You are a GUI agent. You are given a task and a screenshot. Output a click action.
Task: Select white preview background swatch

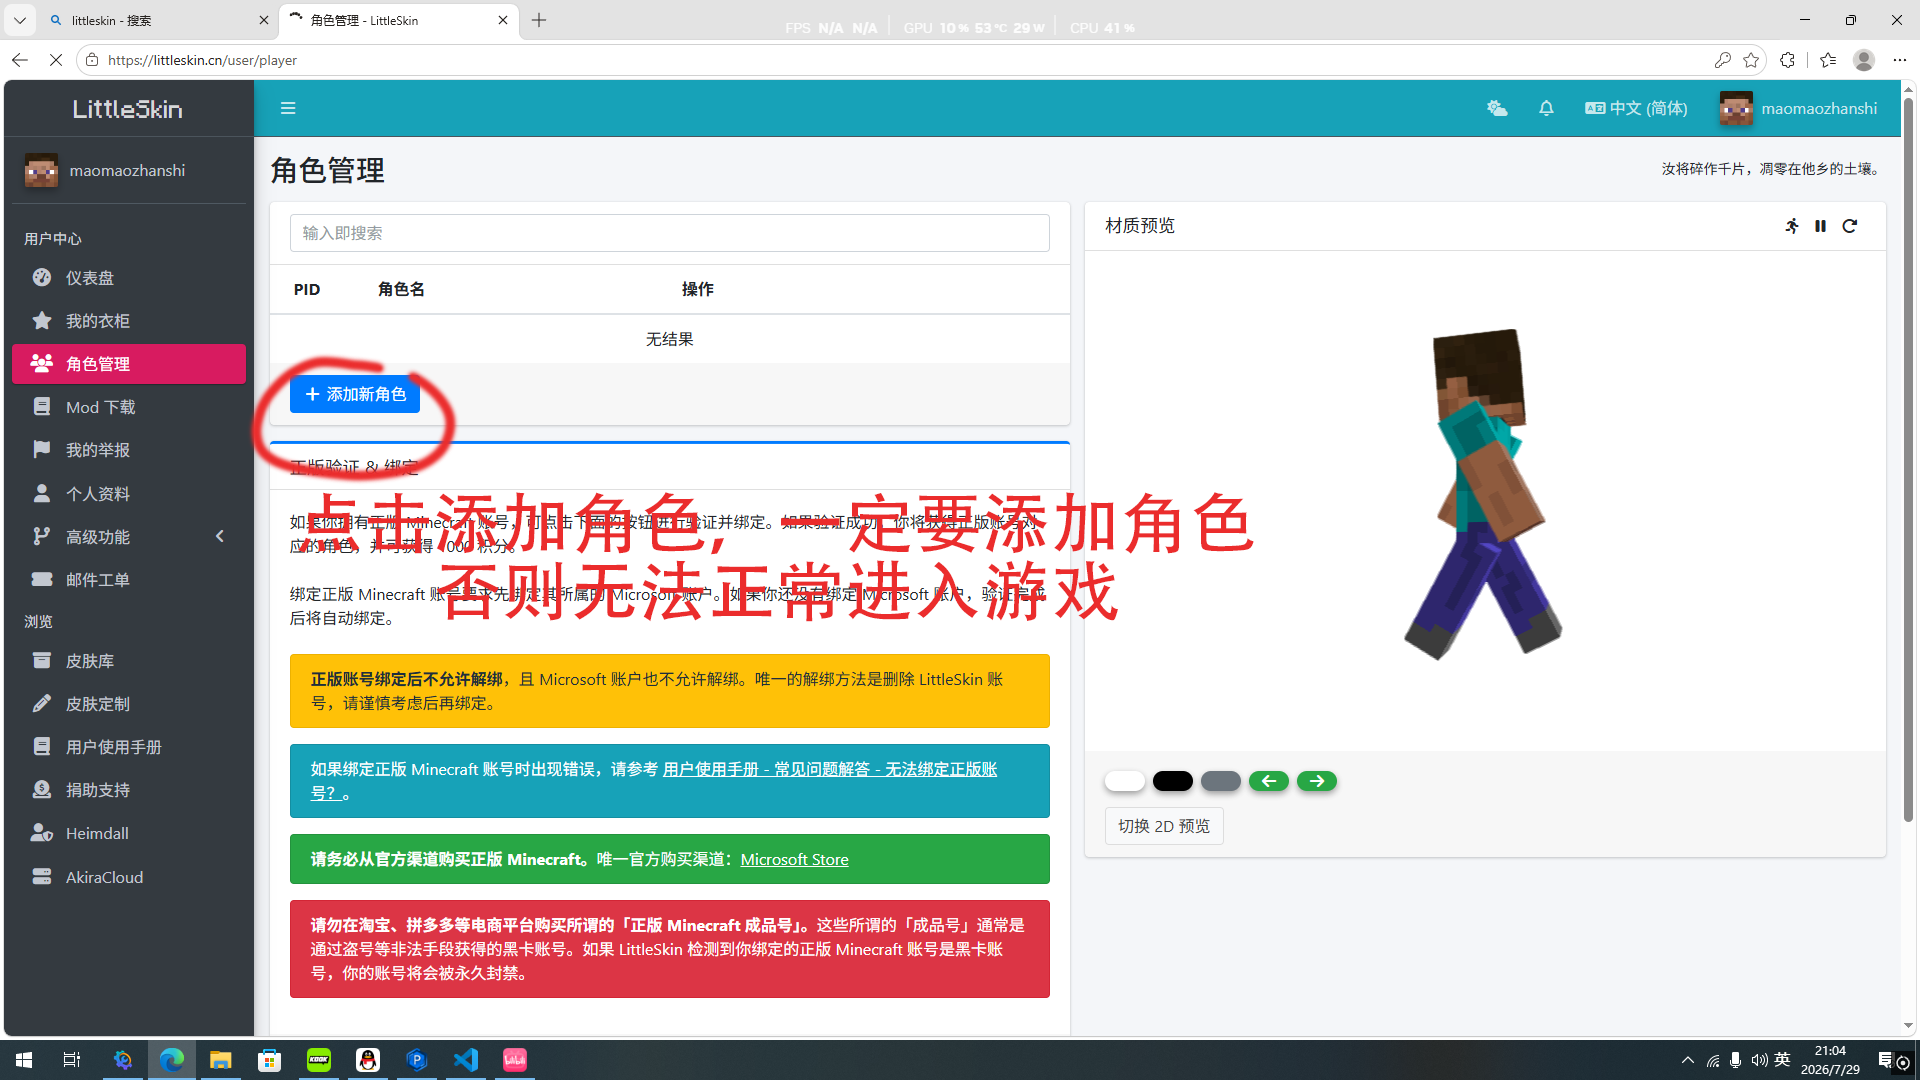[1125, 781]
